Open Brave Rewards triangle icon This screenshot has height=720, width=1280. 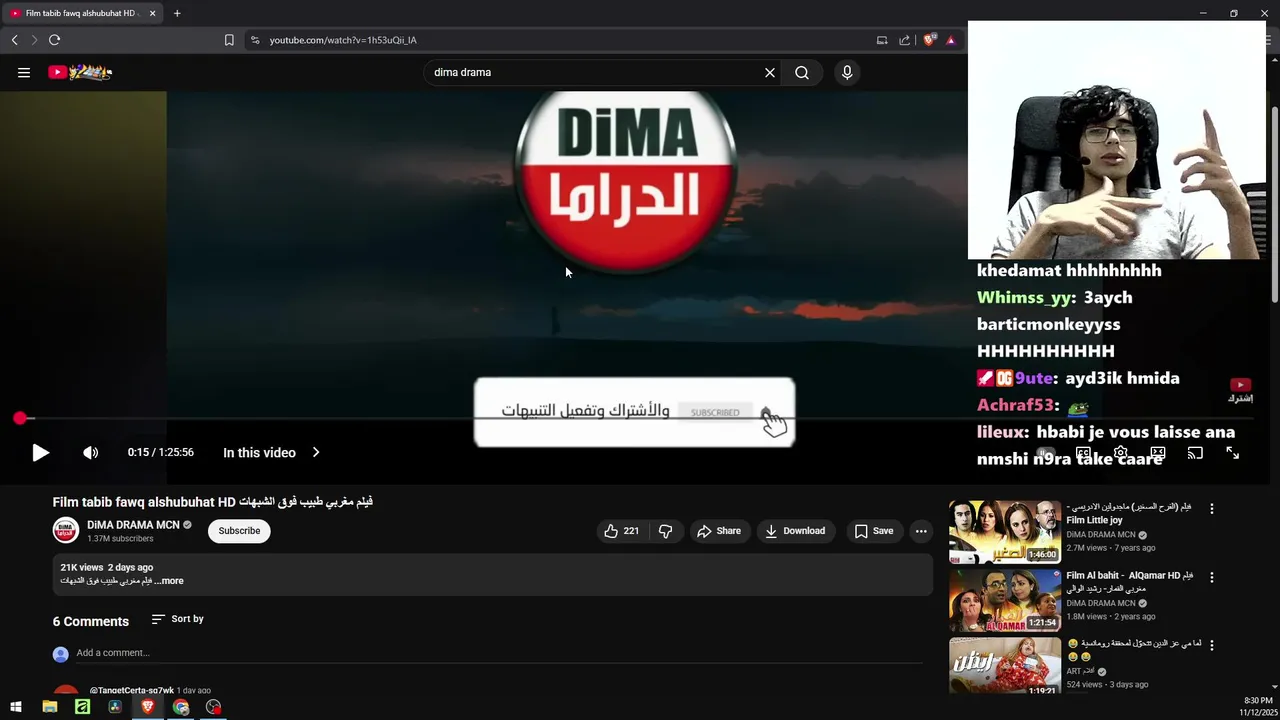[x=950, y=40]
